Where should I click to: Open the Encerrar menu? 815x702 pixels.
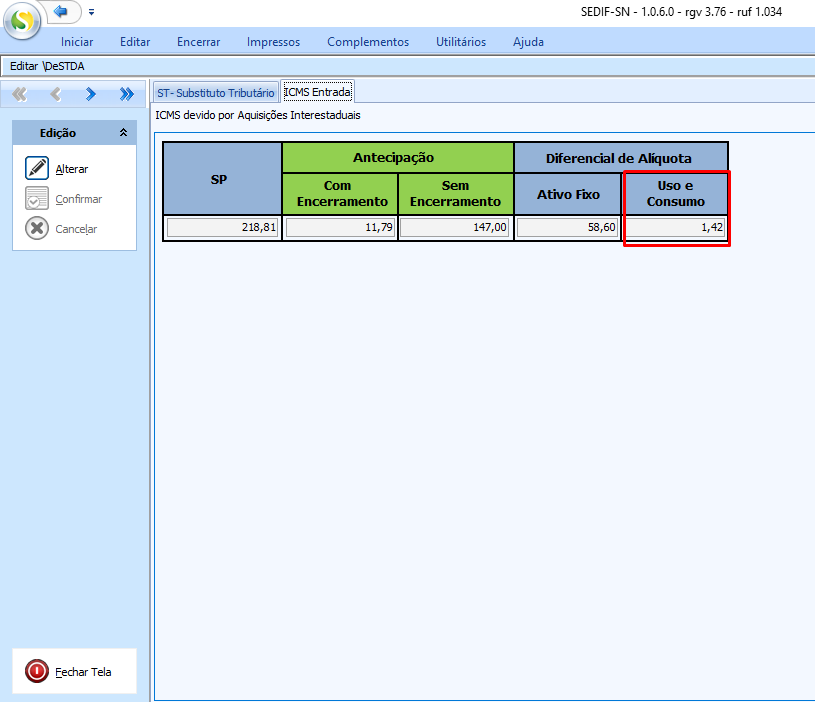[199, 42]
